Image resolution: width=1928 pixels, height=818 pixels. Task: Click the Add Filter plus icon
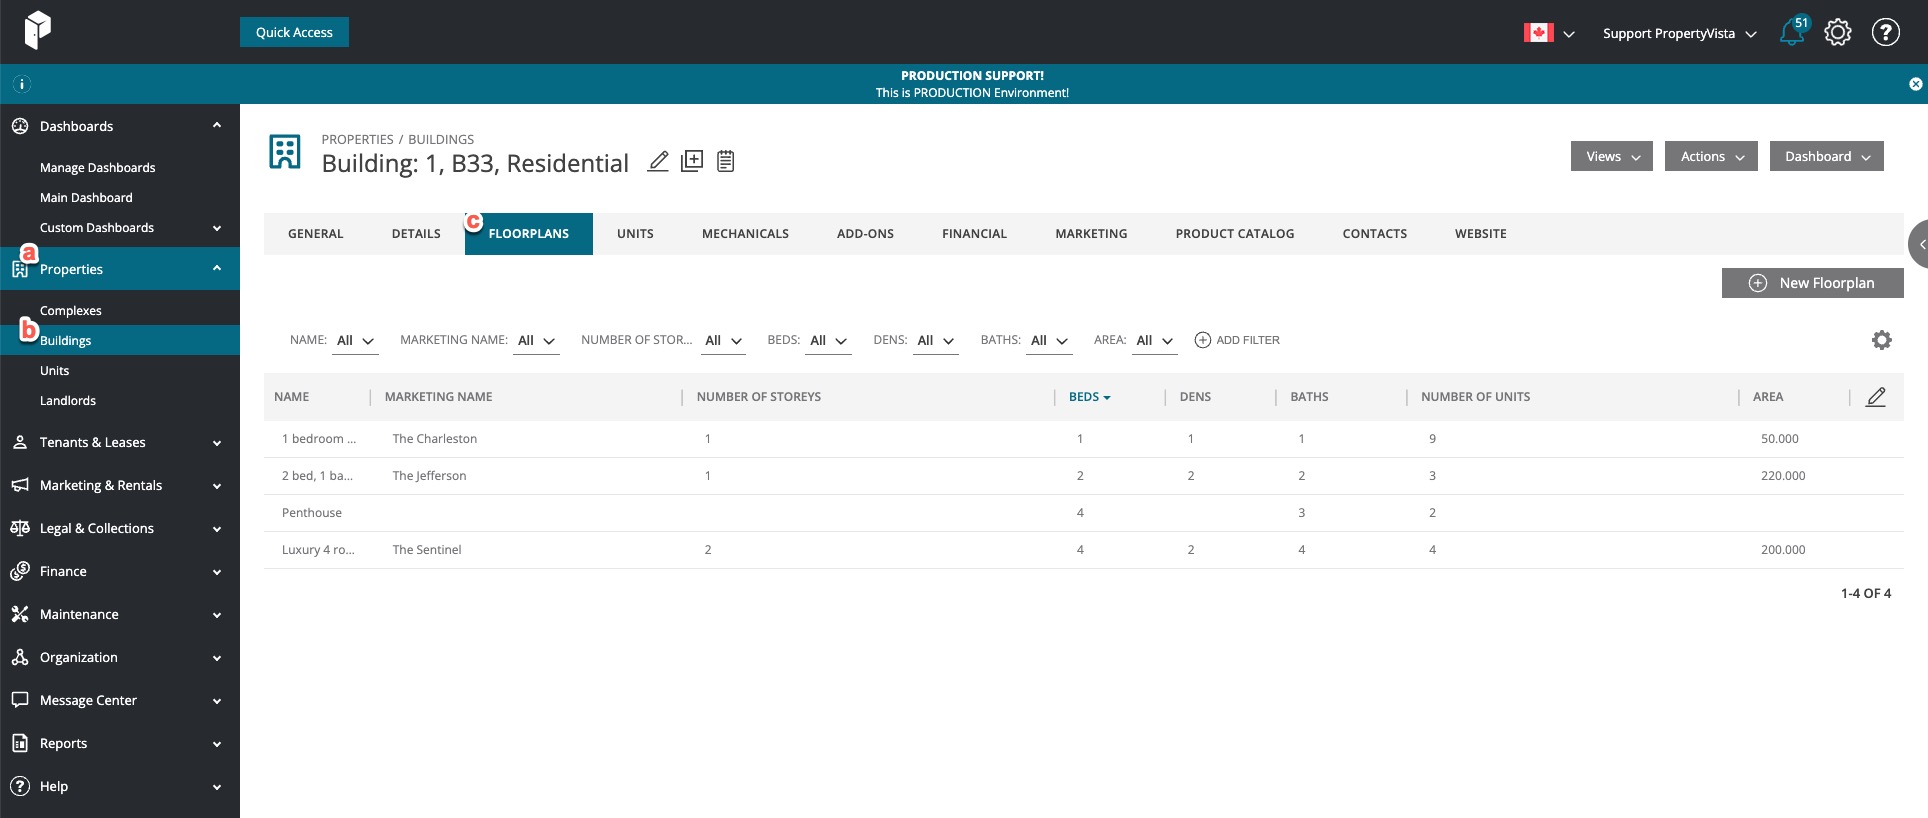coord(1203,340)
